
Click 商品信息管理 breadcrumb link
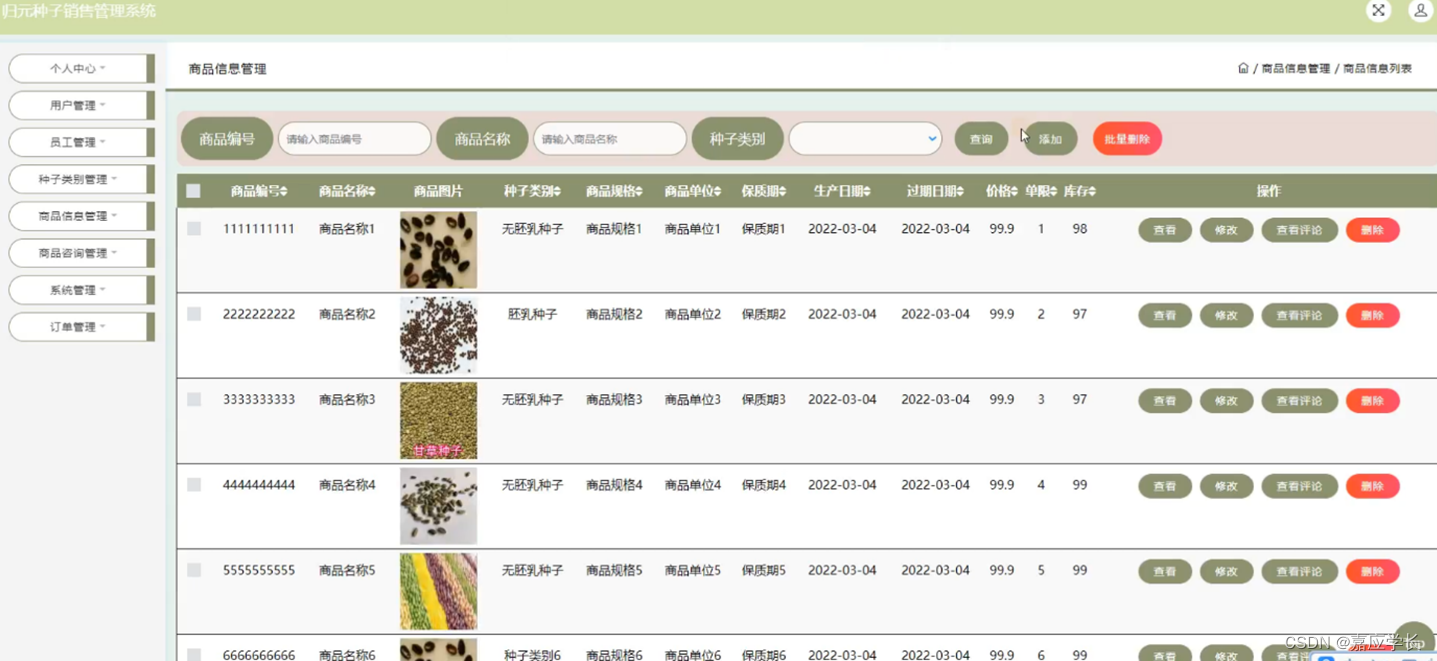pyautogui.click(x=1296, y=69)
